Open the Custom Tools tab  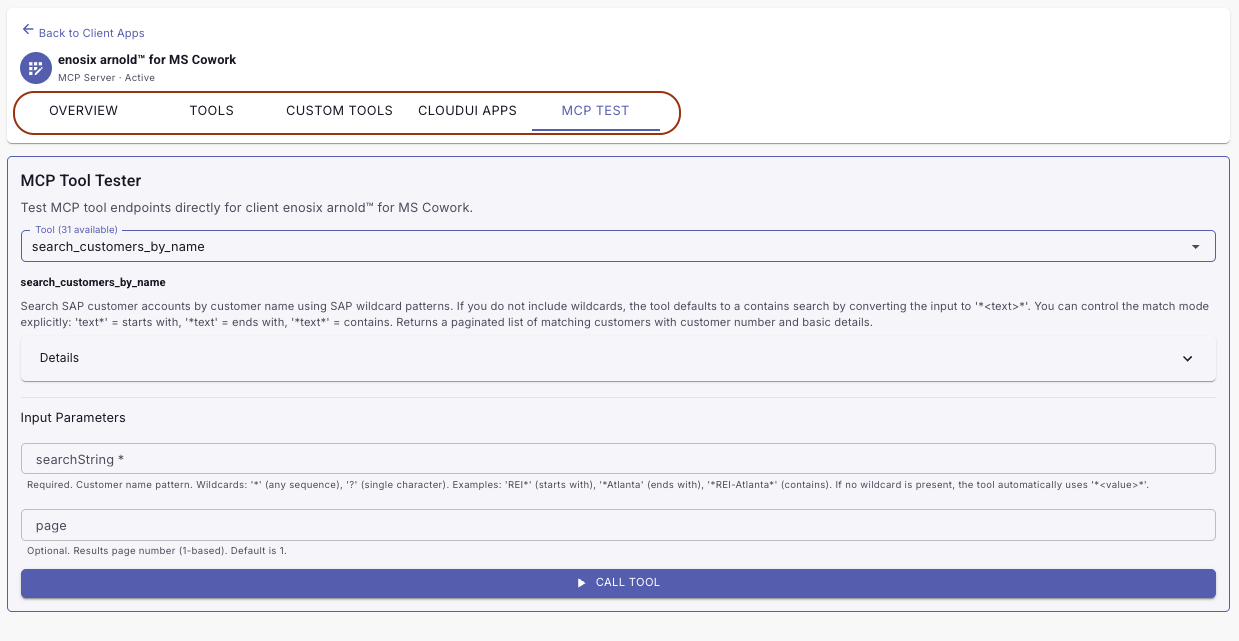(339, 111)
